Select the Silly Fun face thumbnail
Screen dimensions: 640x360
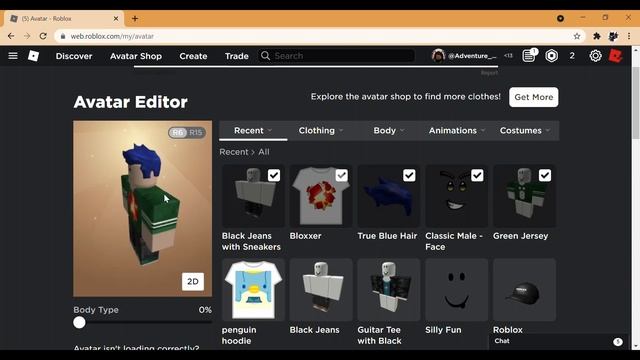456,290
